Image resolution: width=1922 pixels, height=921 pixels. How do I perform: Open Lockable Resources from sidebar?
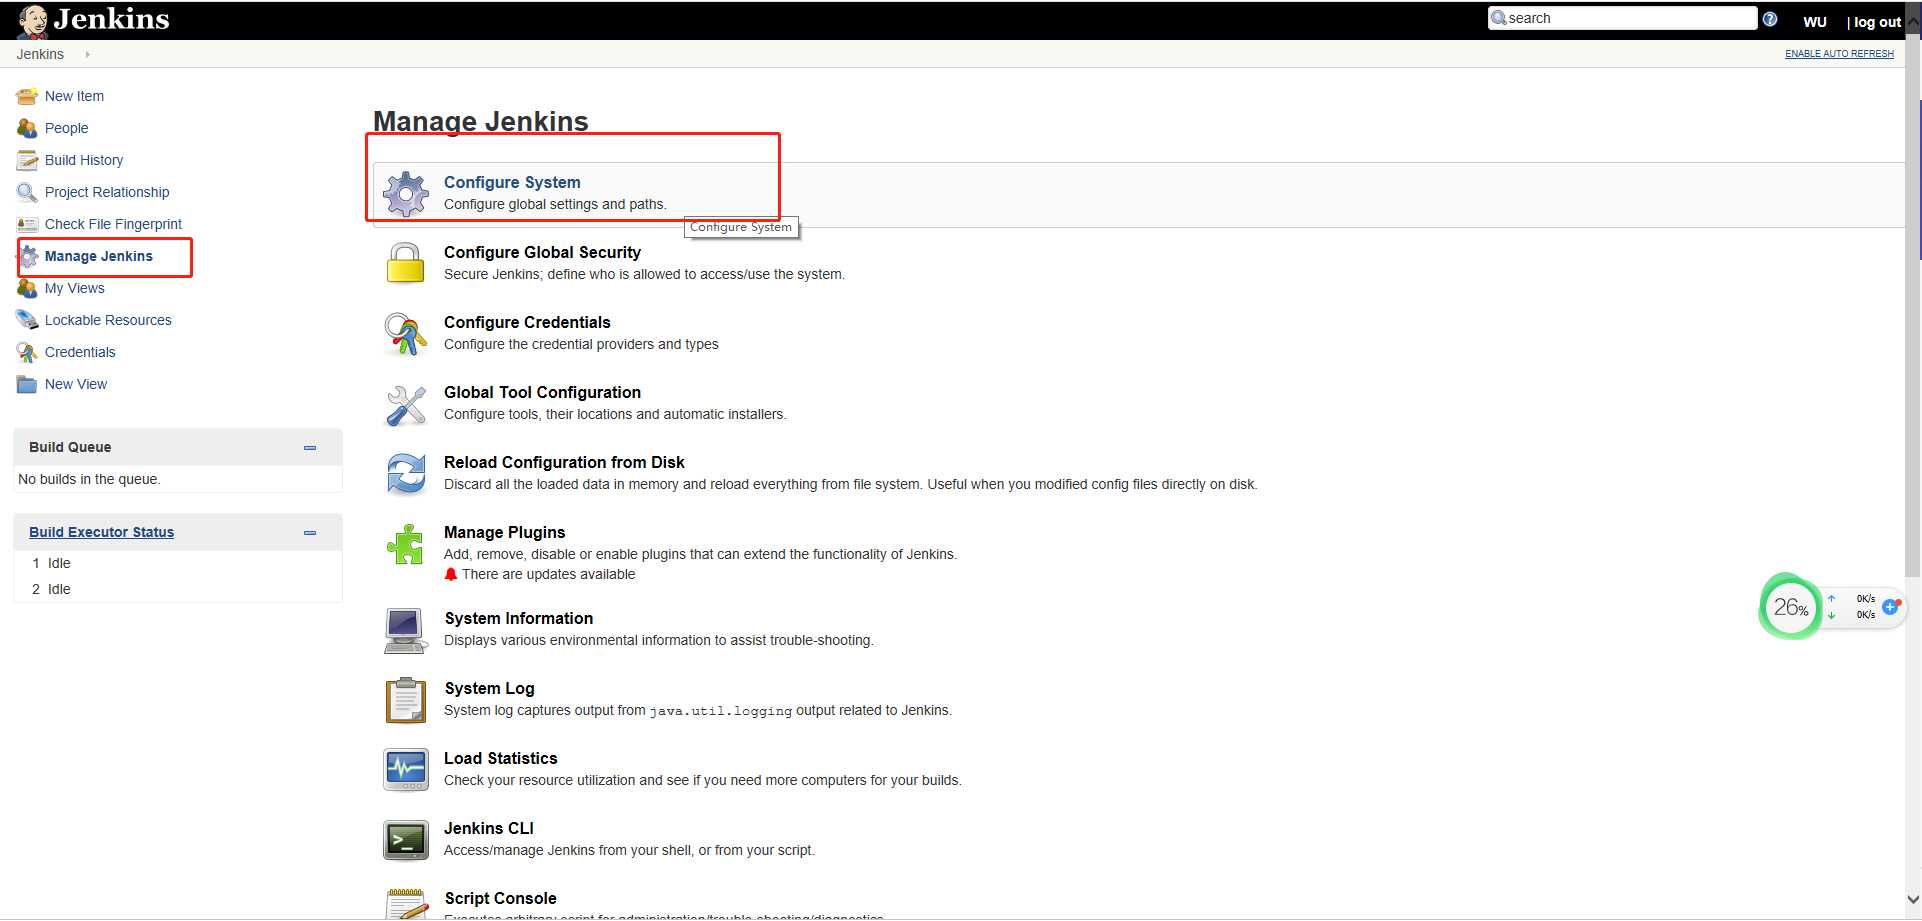[108, 320]
